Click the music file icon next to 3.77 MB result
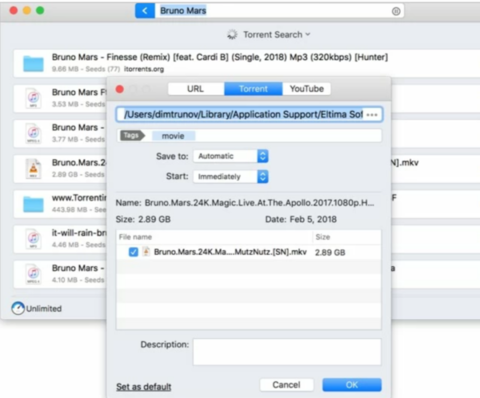480x398 pixels. point(33,134)
